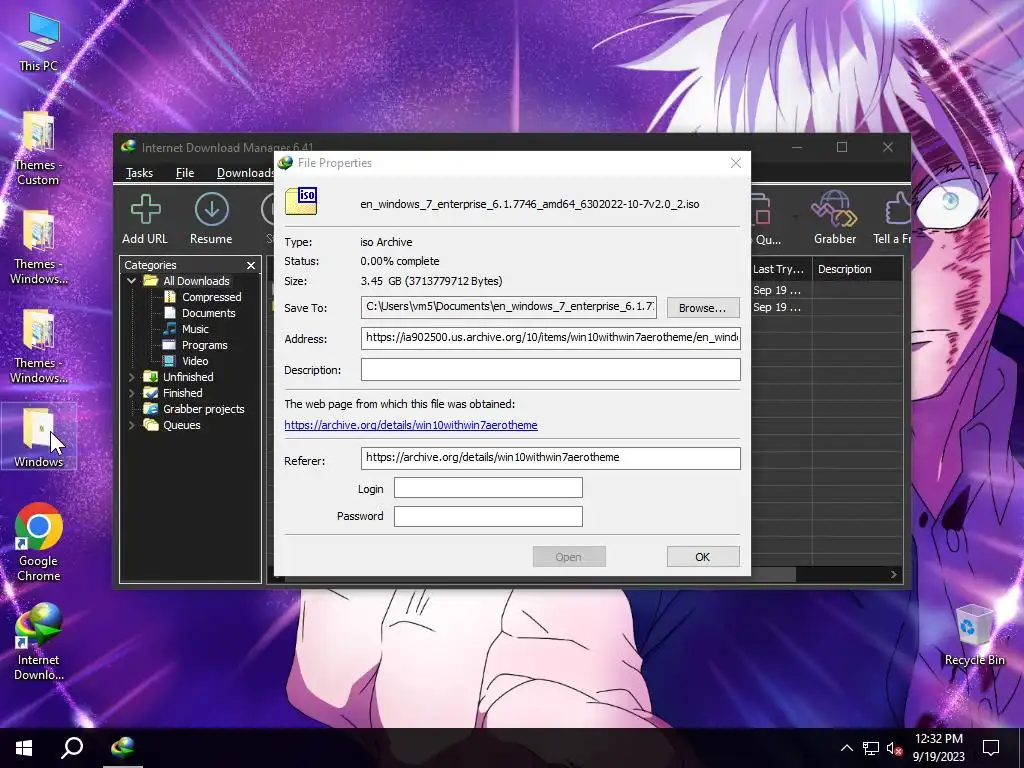Open the notification center icon
Viewport: 1024px width, 768px height.
point(991,748)
